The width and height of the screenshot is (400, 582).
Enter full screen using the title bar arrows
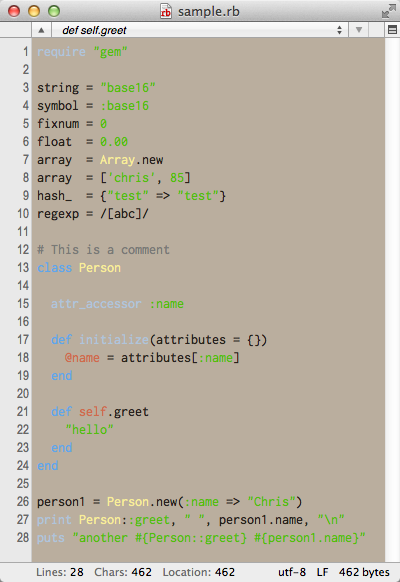(388, 11)
